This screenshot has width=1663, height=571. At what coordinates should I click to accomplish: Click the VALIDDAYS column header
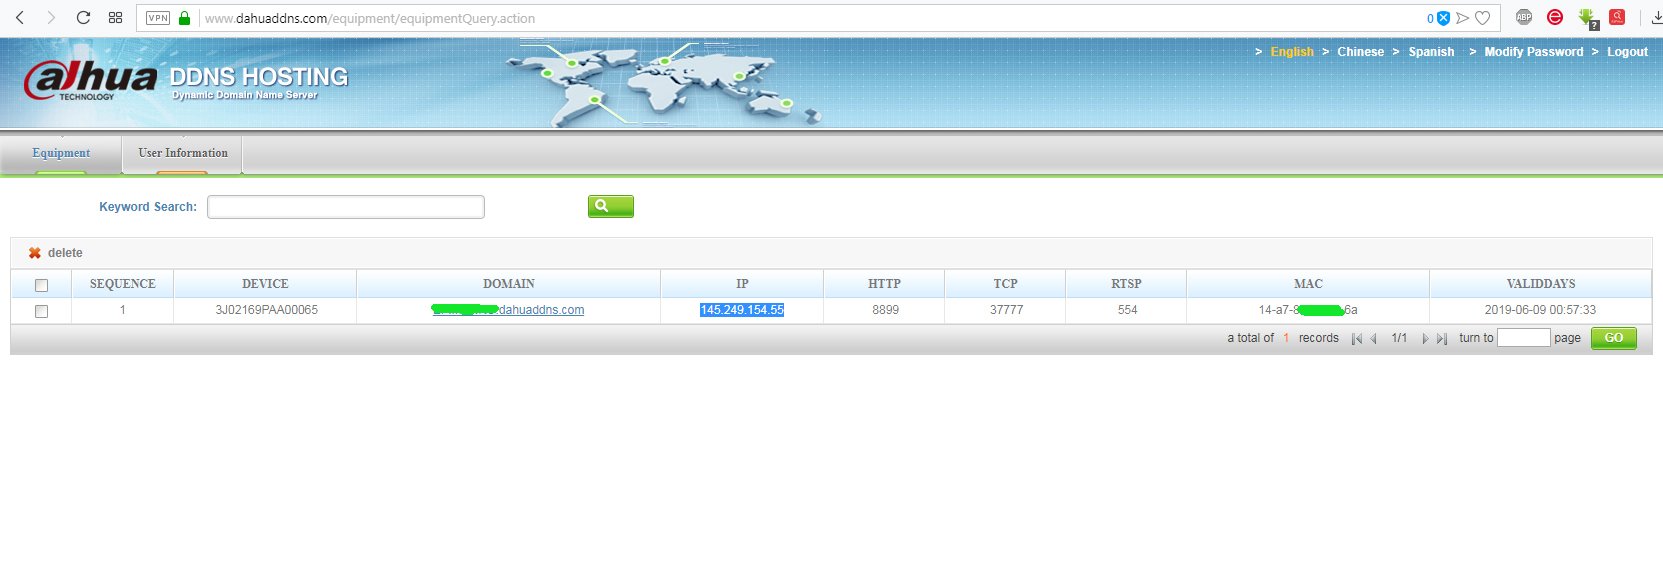pyautogui.click(x=1541, y=284)
